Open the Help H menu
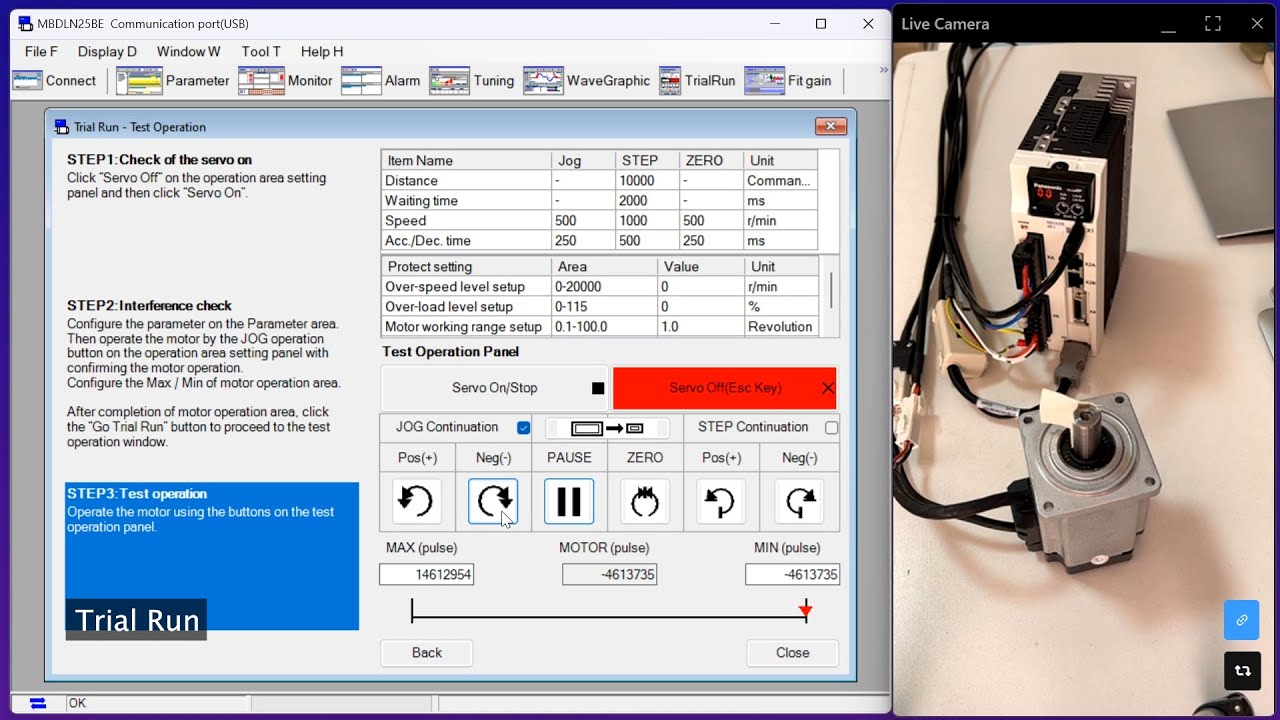The height and width of the screenshot is (720, 1280). click(322, 51)
